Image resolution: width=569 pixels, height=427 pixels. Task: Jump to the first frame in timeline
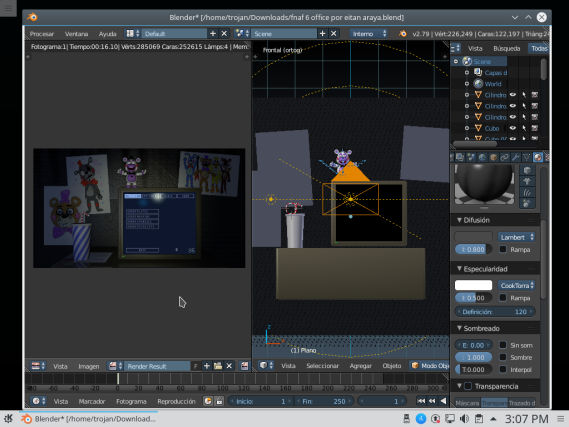[x=421, y=401]
